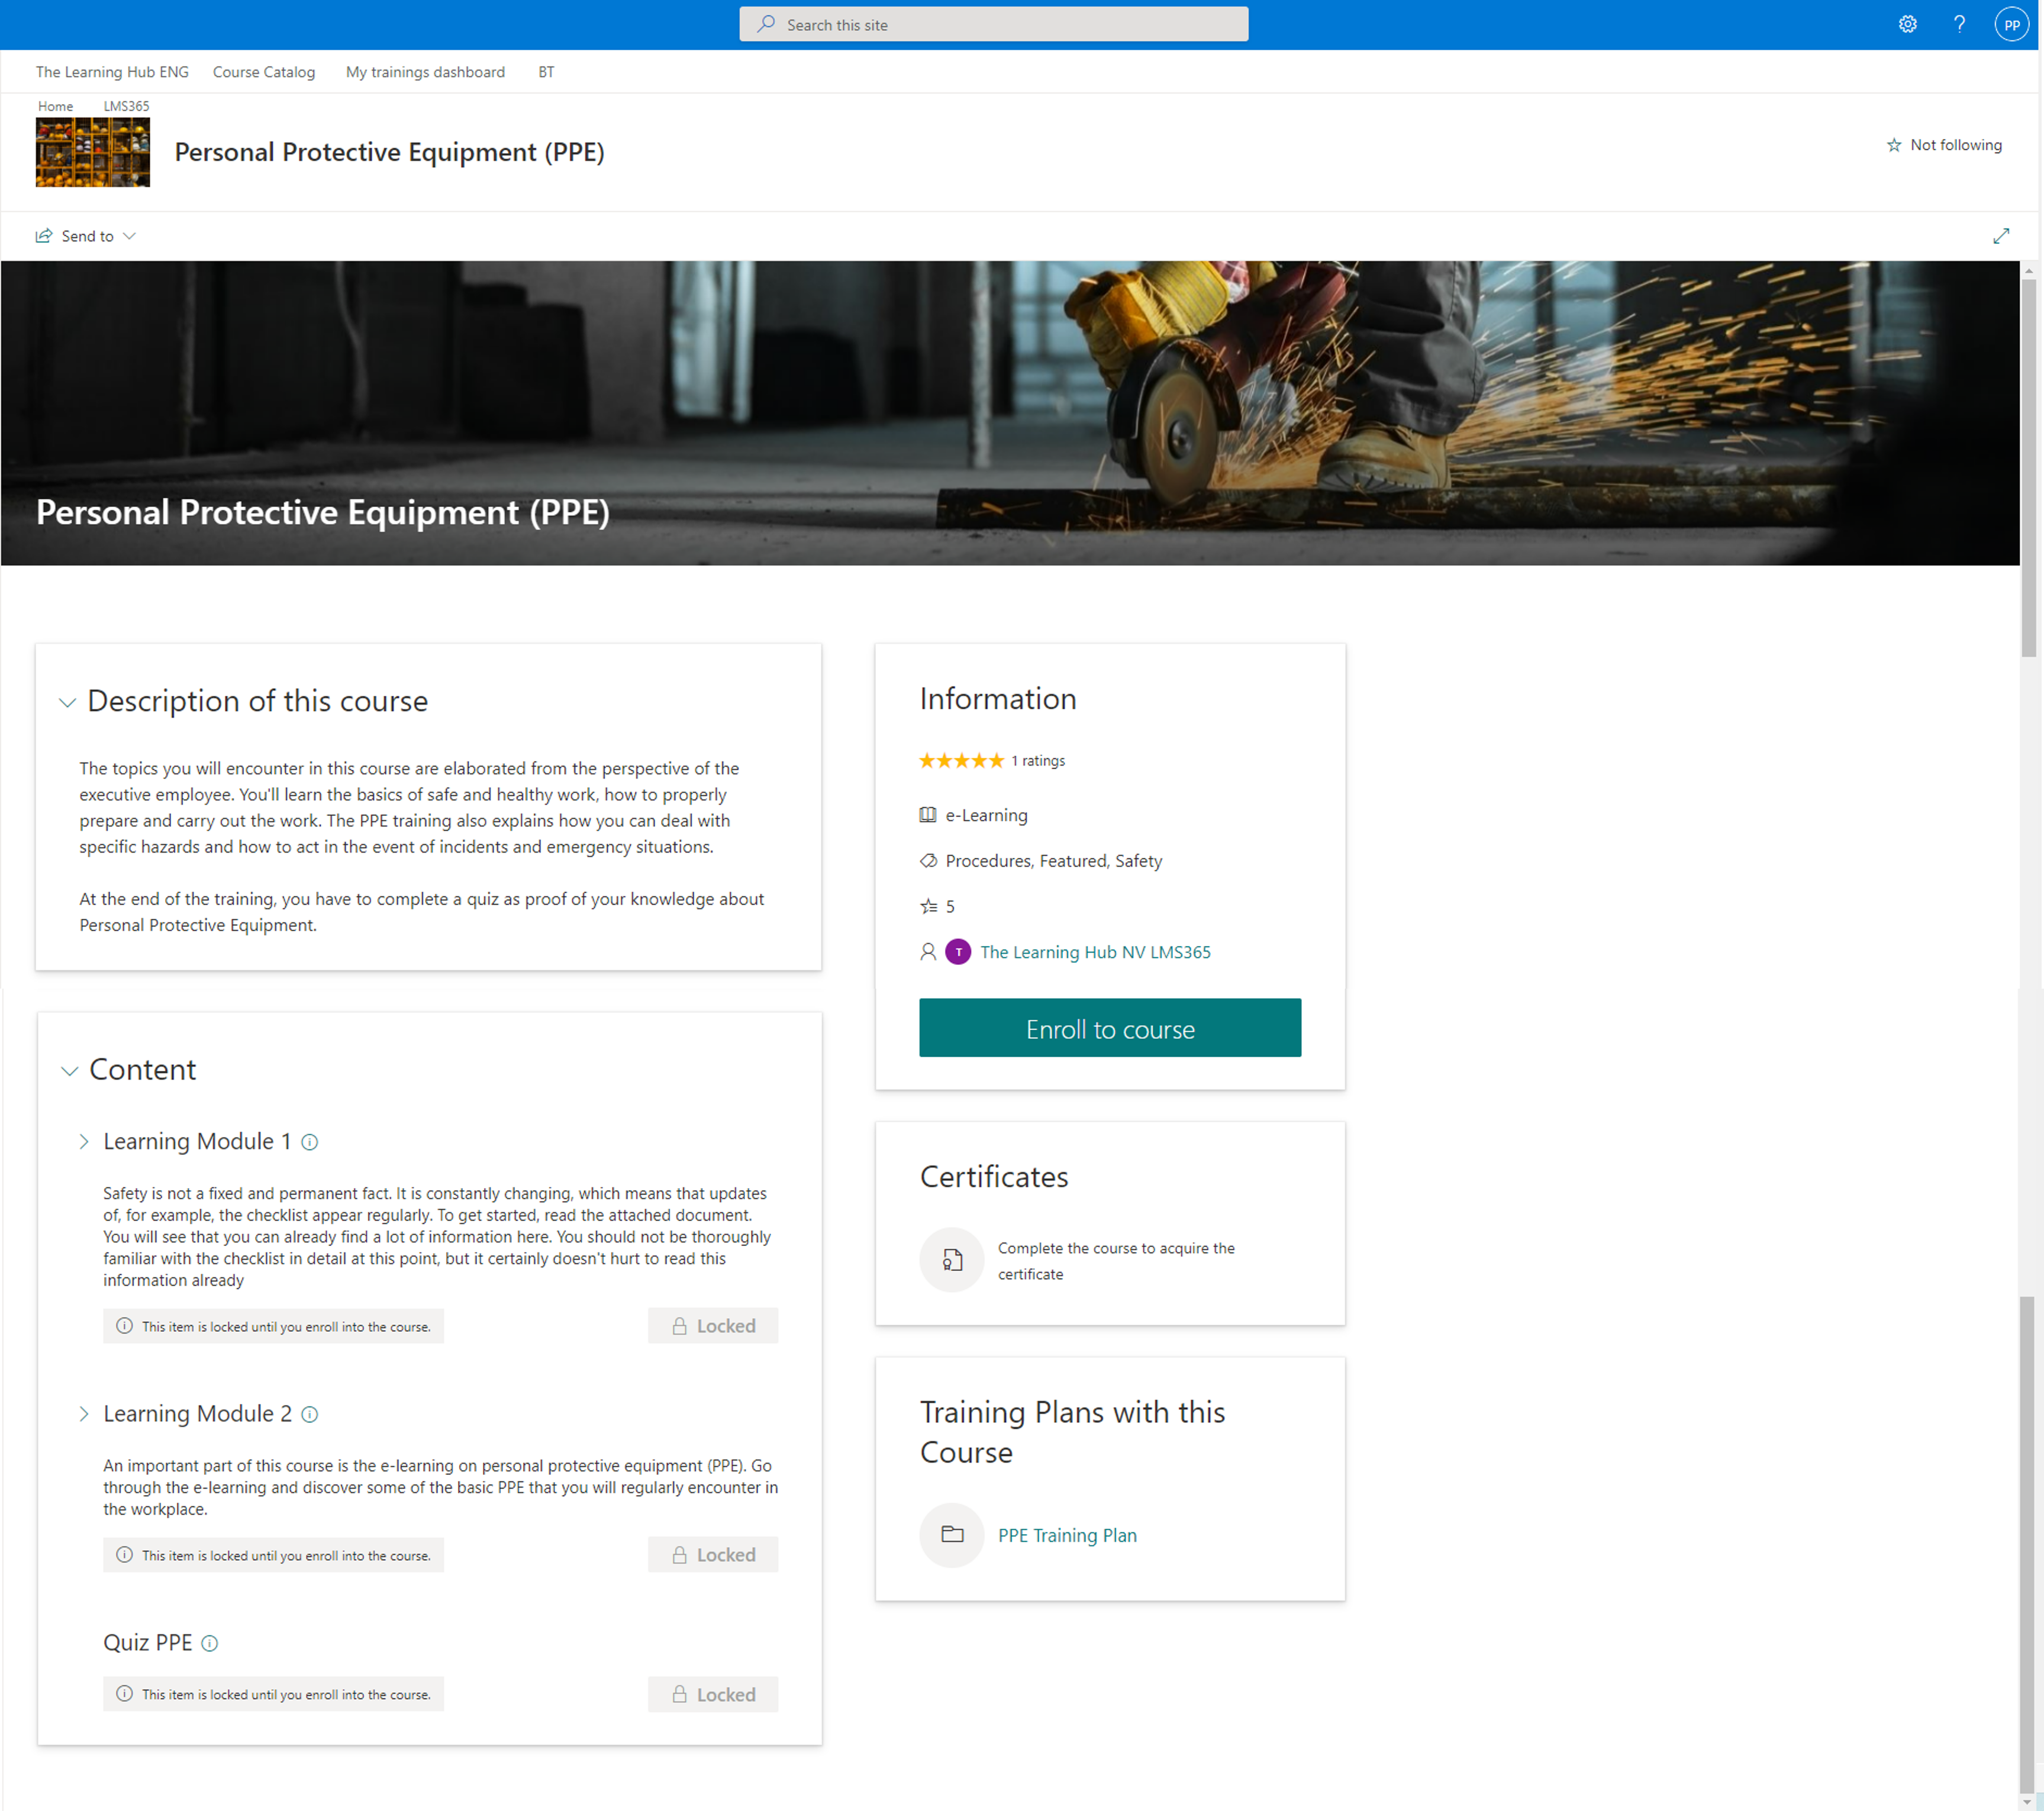Click the purple T avatar of The Learning Hub
The width and height of the screenshot is (2044, 1811).
tap(958, 952)
